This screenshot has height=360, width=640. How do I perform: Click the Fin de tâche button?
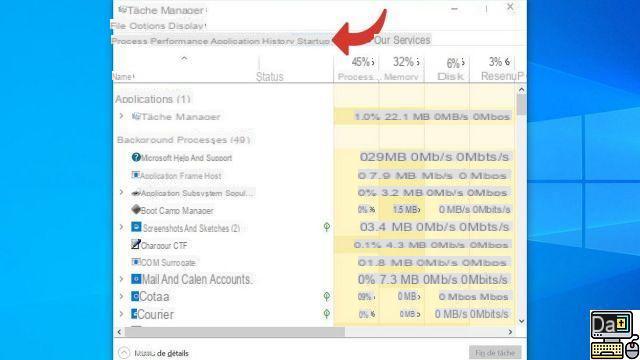click(x=495, y=353)
